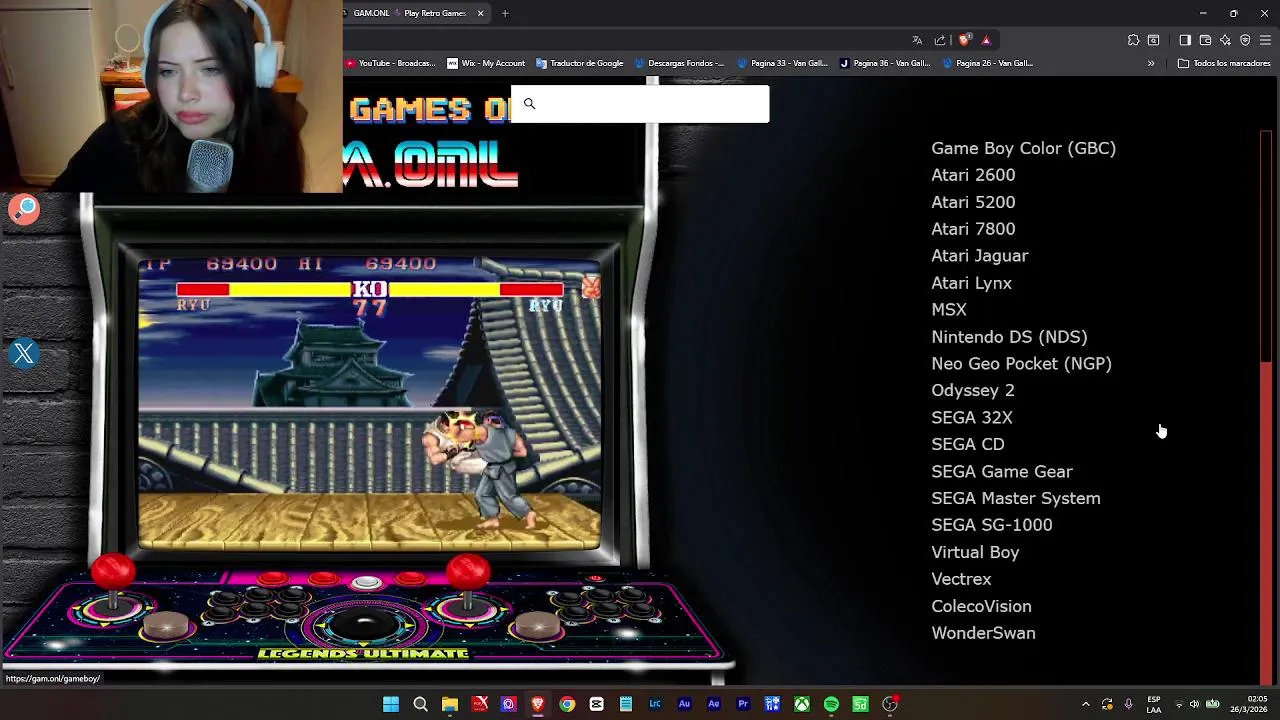Toggle the browser sidebar panel icon
1280x720 pixels.
1185,40
